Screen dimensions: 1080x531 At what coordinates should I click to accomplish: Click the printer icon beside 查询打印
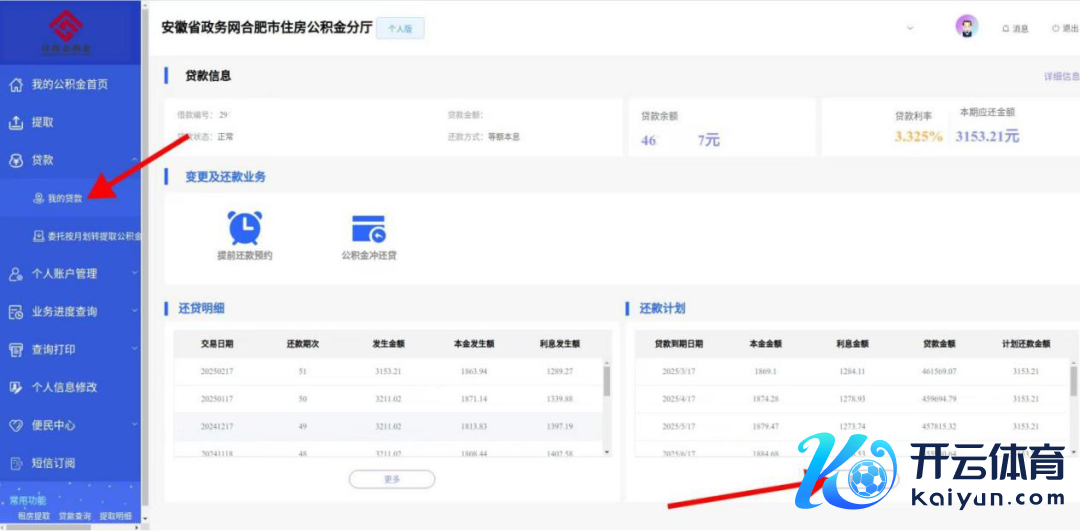coord(16,350)
